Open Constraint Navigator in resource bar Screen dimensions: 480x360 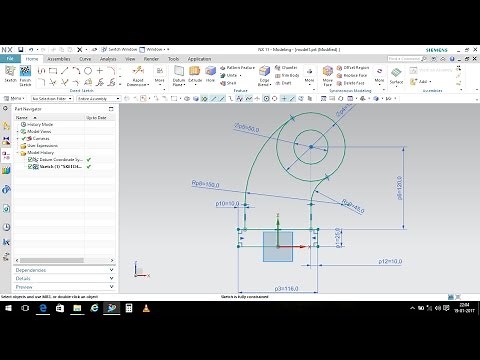[6, 141]
